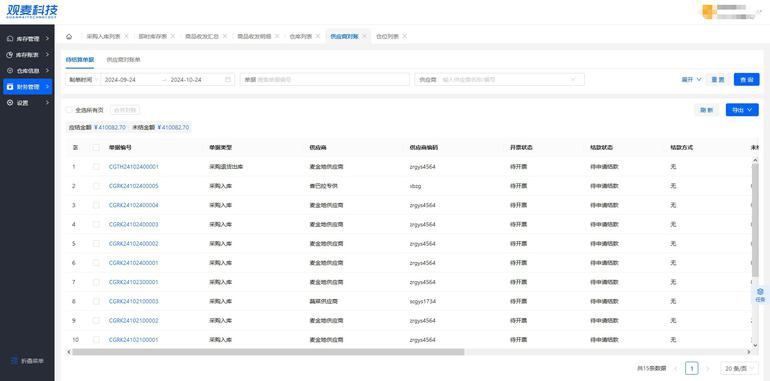
Task: Expand more filters with 展开
Action: point(691,80)
